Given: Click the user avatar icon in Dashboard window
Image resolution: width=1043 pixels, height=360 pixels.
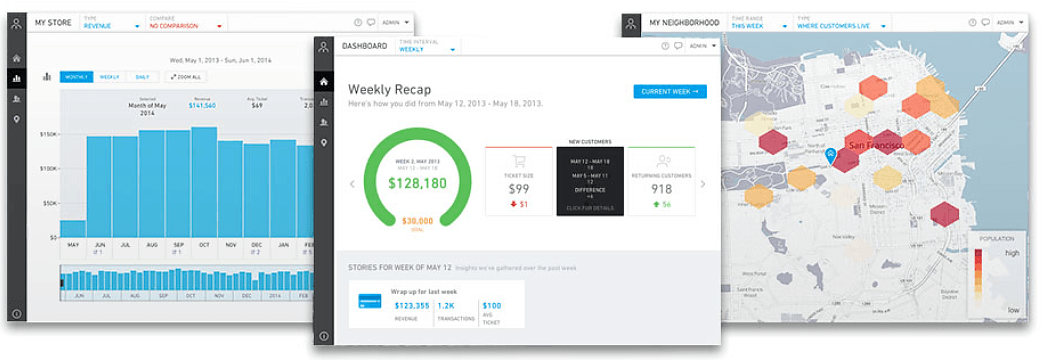Looking at the screenshot, I should 323,47.
